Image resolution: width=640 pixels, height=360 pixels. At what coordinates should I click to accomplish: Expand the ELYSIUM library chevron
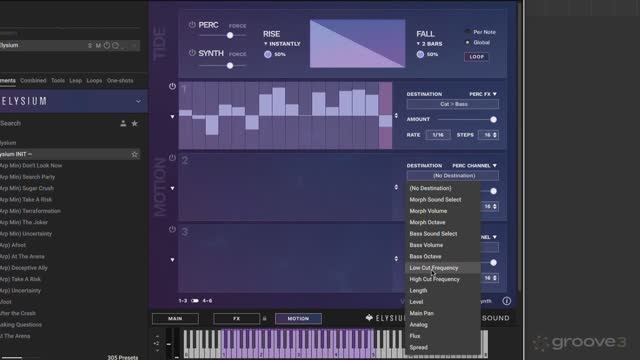[x=138, y=101]
